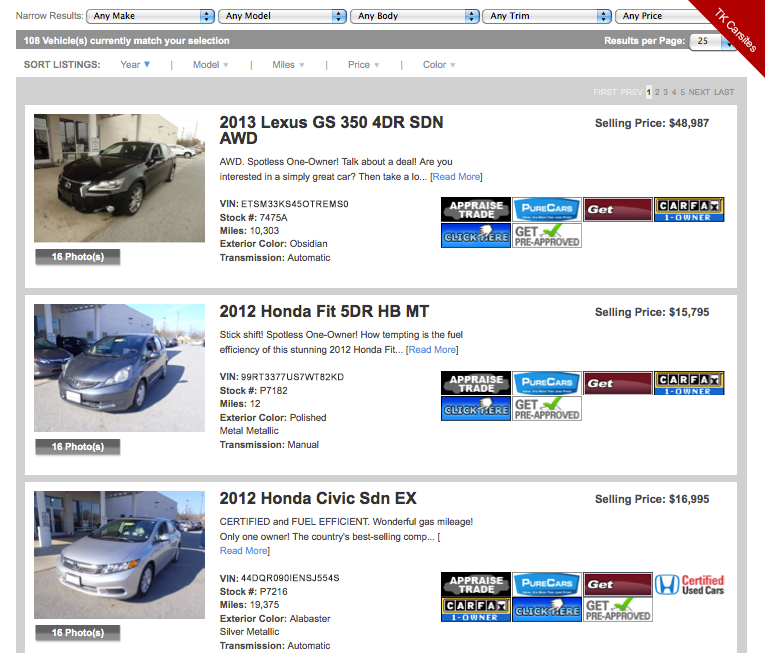Read More on Lexus description
Viewport: 765px width, 653px height.
click(x=456, y=177)
